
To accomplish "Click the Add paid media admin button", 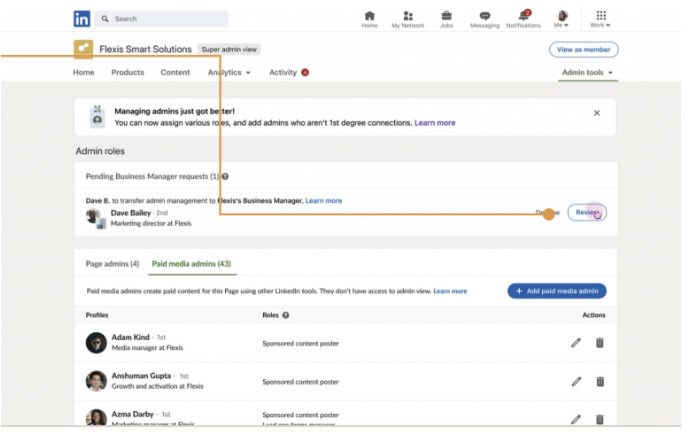I will click(x=556, y=291).
